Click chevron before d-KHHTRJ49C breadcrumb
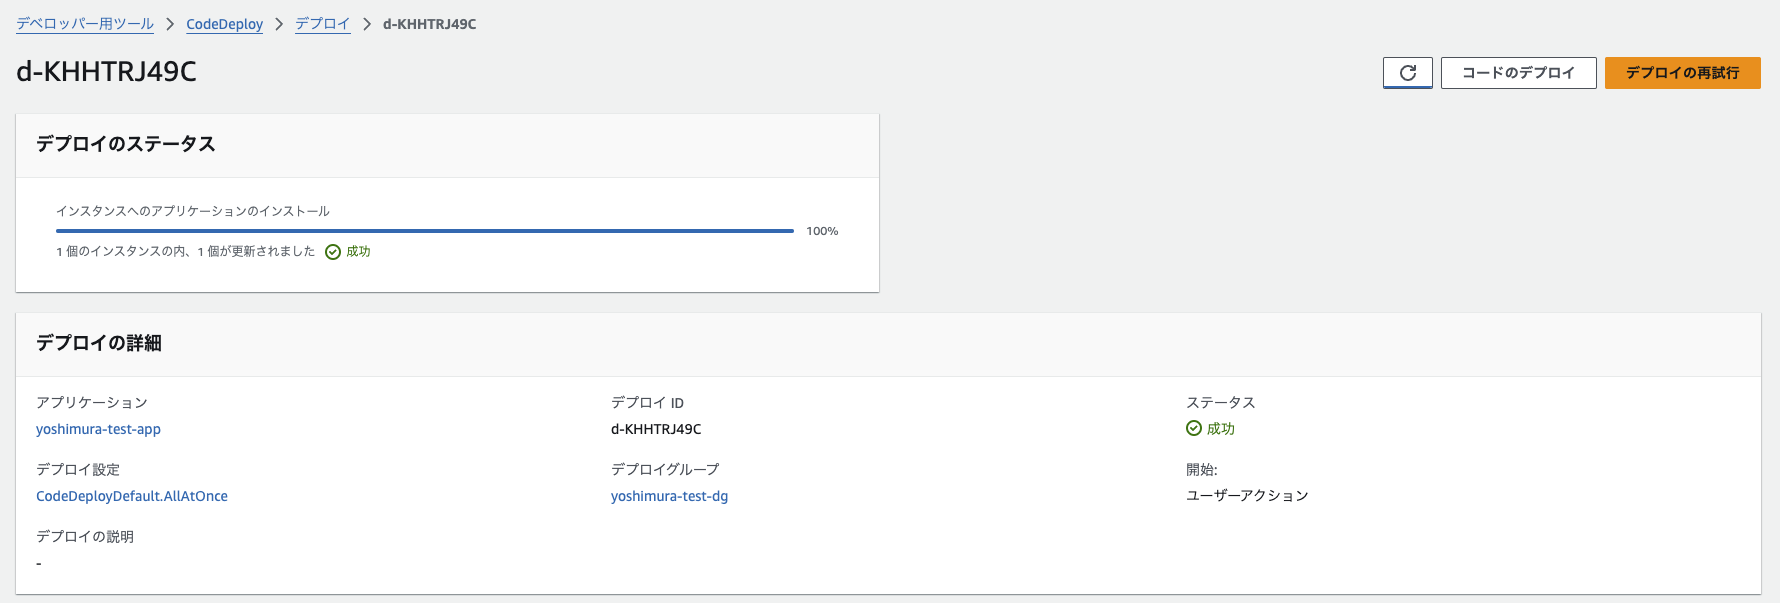 click(x=367, y=24)
